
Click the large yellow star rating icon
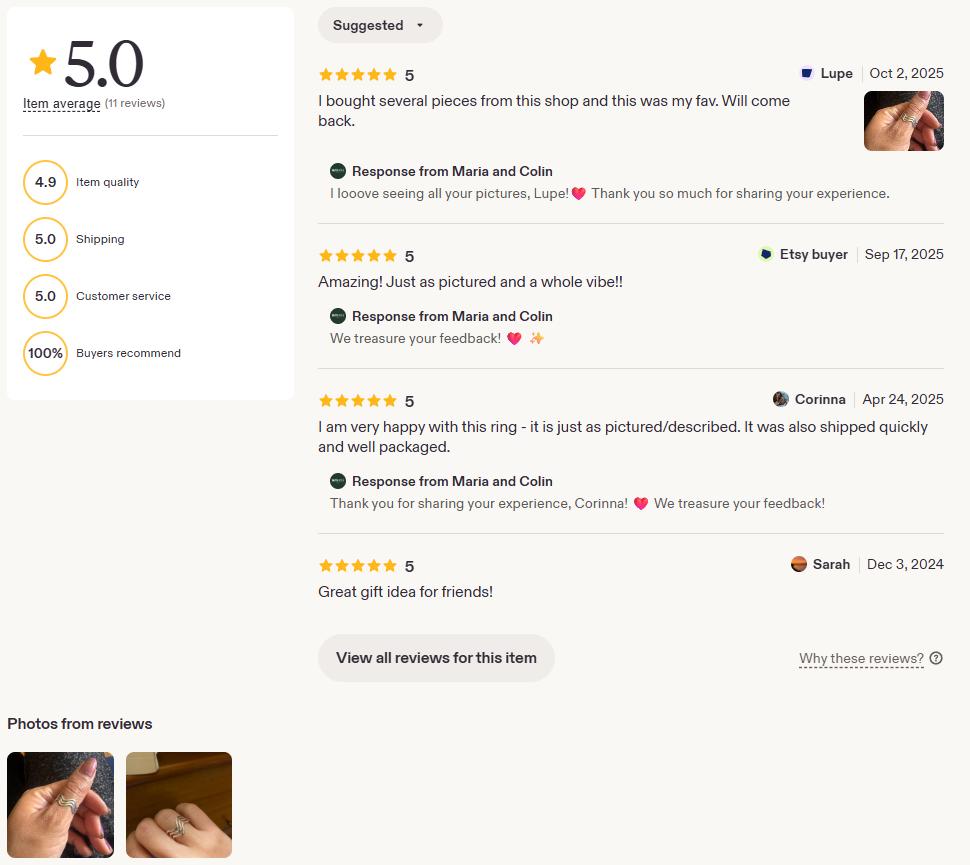pos(43,62)
